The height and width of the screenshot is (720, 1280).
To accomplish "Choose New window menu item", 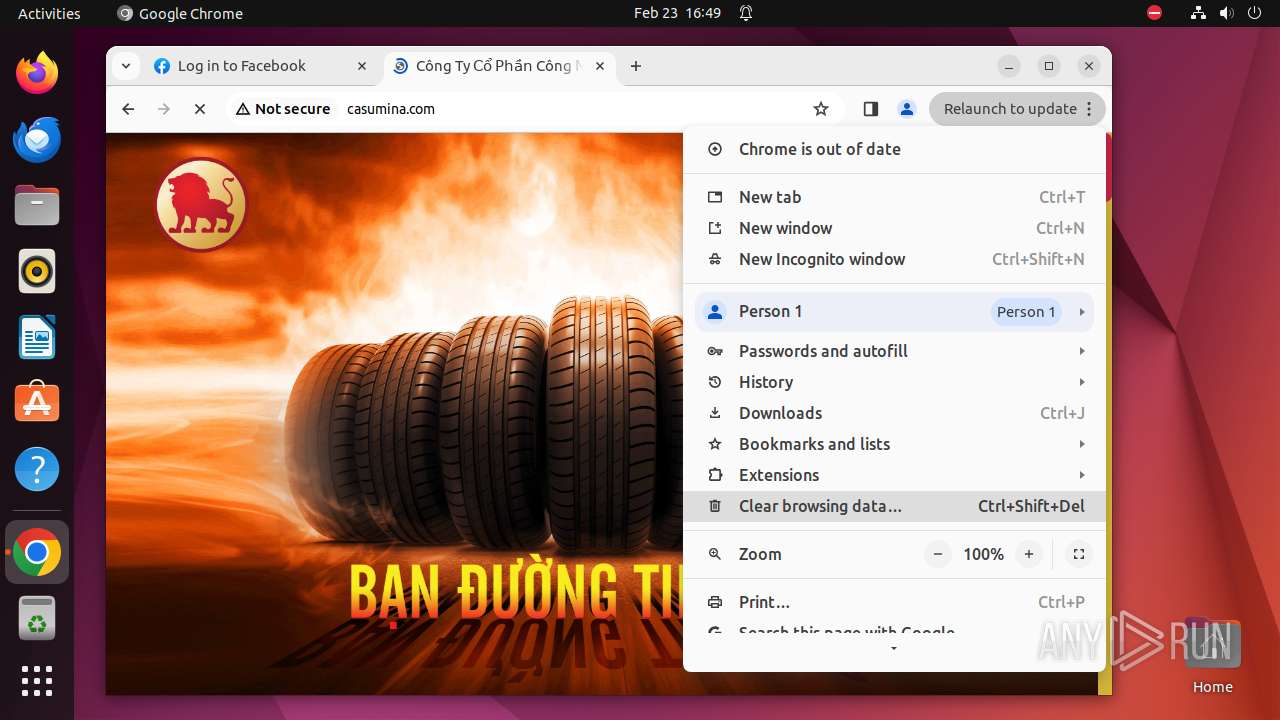I will (894, 228).
